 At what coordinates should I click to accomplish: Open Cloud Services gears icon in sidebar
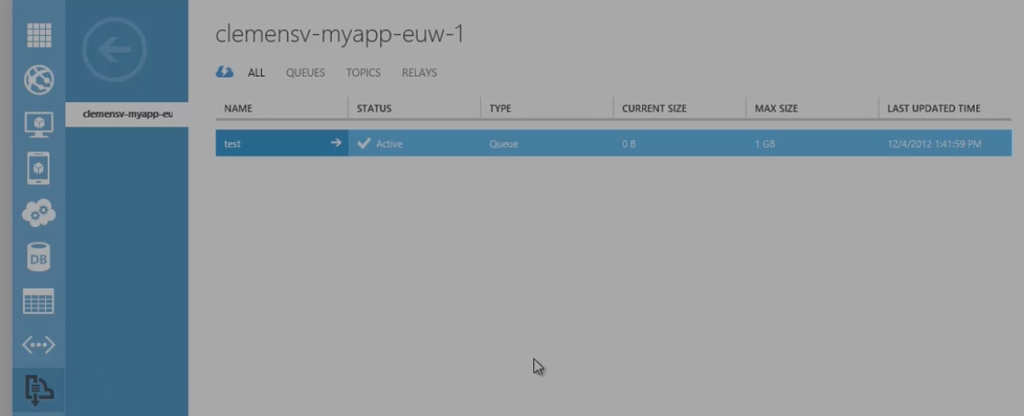pos(39,213)
